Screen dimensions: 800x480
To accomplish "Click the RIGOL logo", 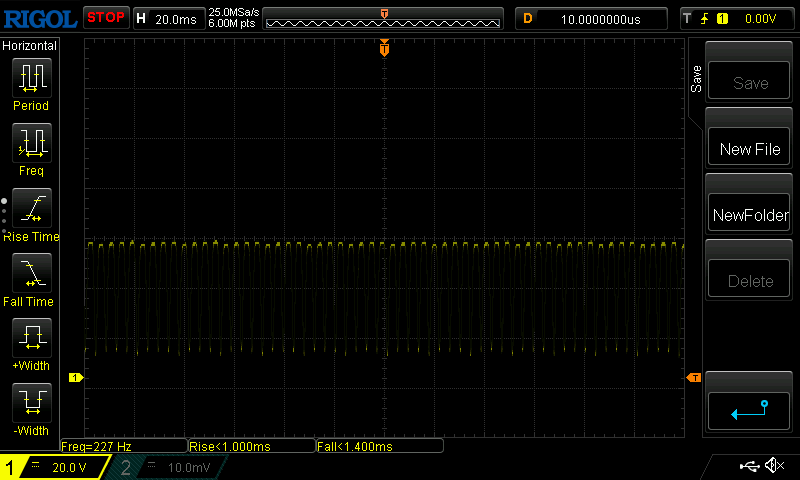I will (40, 19).
